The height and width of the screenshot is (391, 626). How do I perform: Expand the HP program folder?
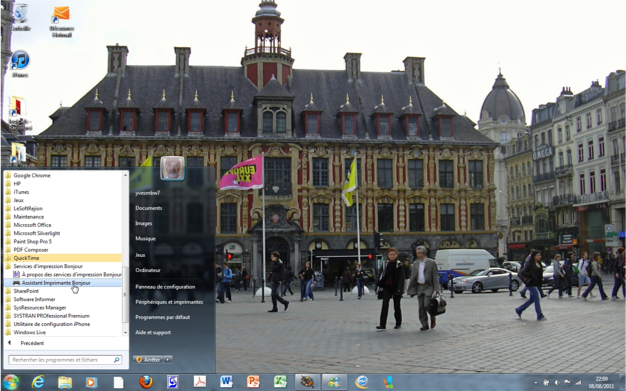[x=63, y=184]
